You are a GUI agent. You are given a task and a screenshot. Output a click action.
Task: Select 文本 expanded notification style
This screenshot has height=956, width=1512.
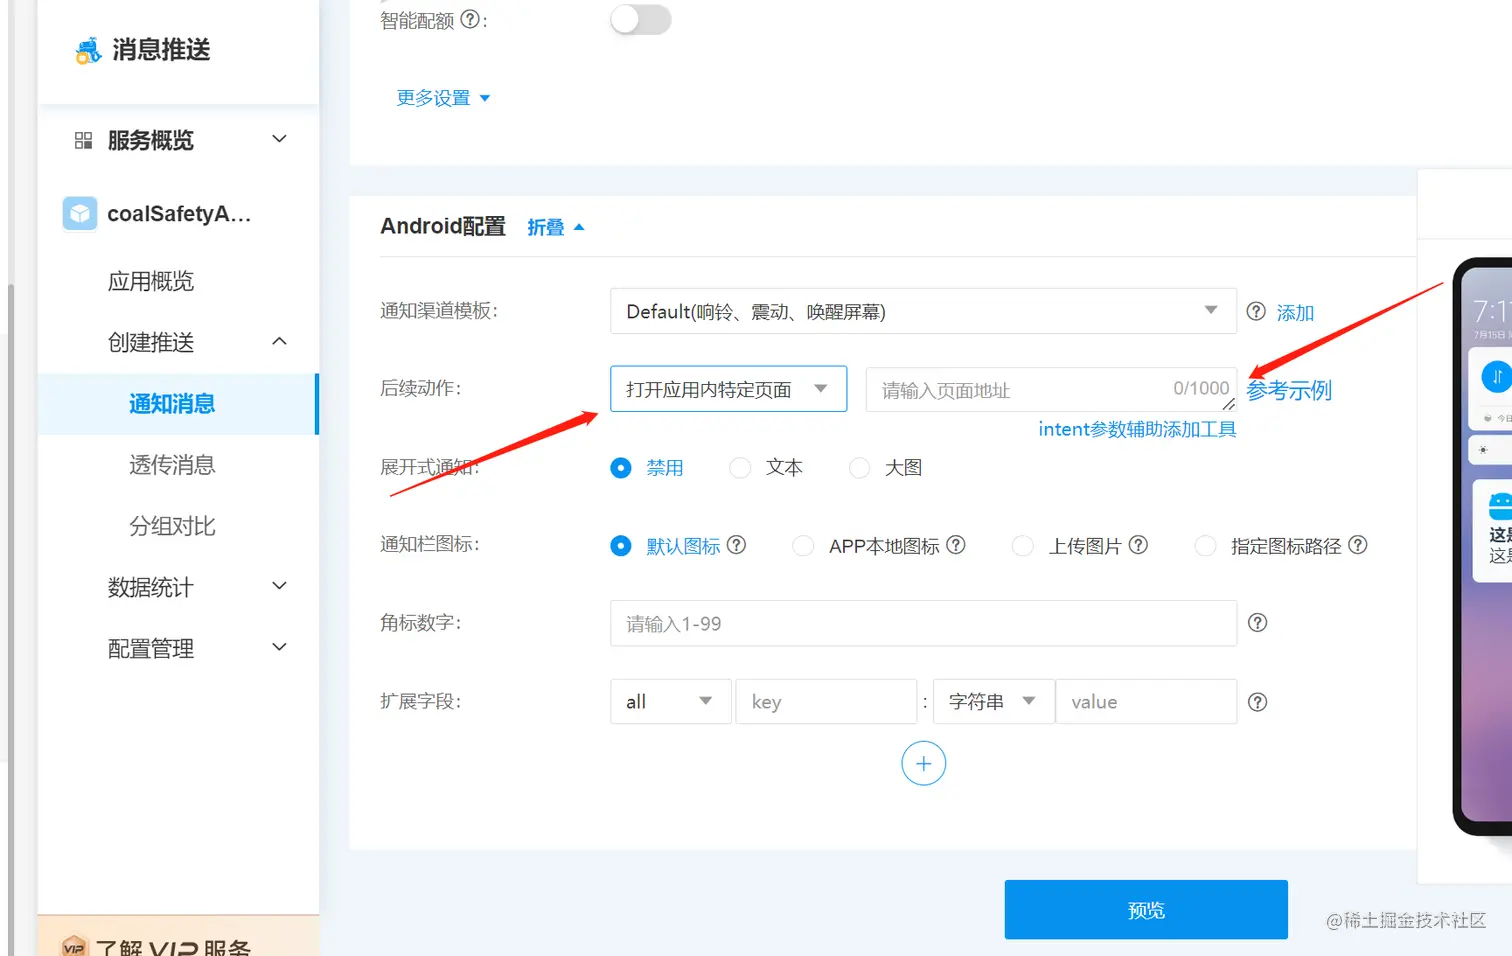click(740, 468)
